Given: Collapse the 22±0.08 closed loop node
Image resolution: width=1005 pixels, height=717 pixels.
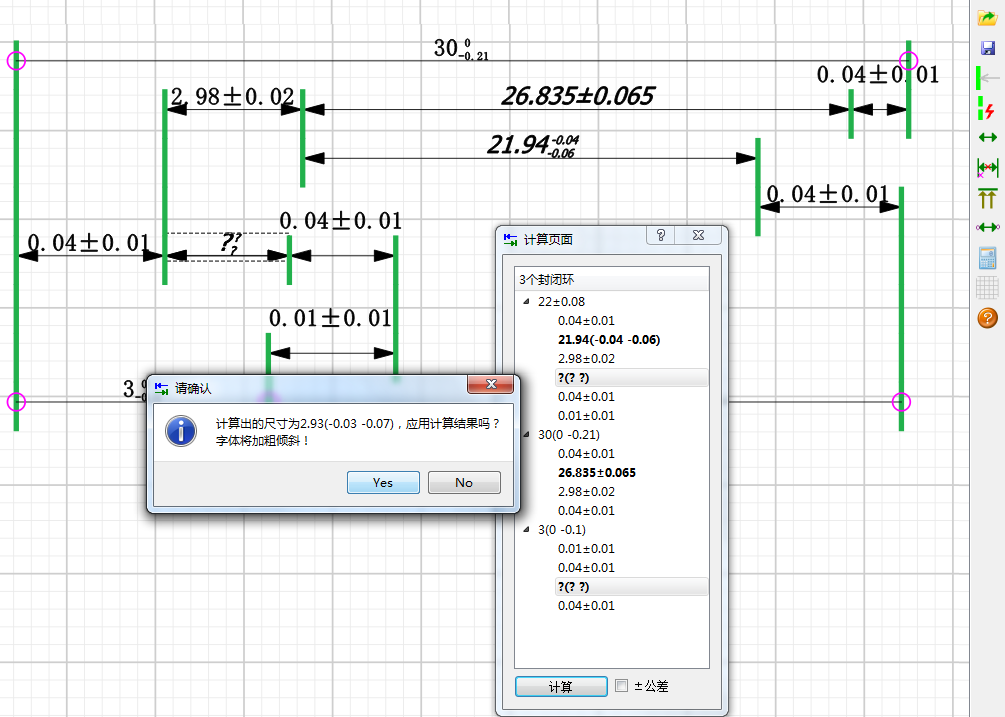Looking at the screenshot, I should click(x=526, y=301).
